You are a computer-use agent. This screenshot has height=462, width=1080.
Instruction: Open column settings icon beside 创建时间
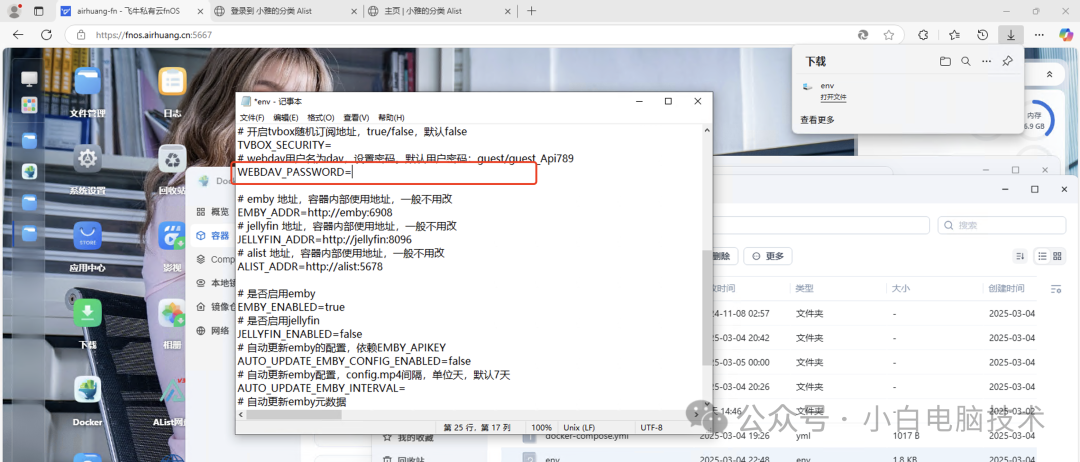click(x=1056, y=288)
